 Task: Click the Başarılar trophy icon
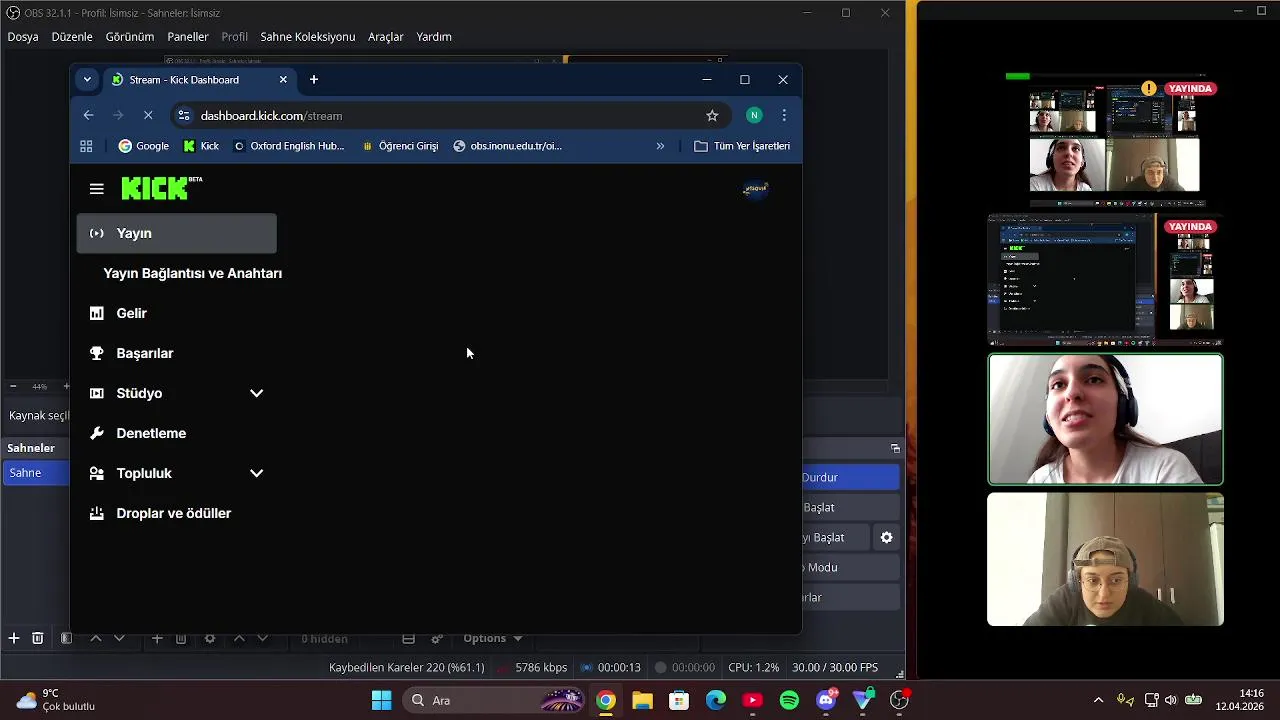96,353
